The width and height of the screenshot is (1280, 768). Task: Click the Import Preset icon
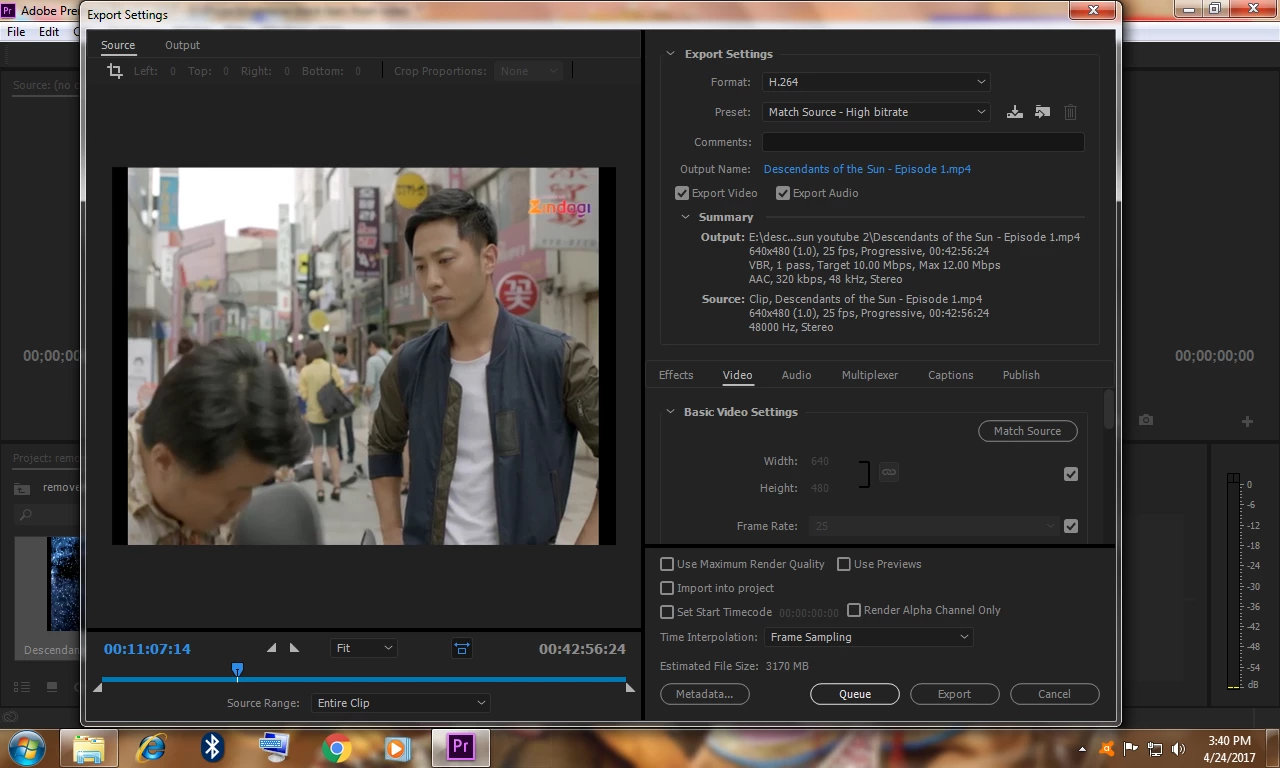pos(1042,112)
